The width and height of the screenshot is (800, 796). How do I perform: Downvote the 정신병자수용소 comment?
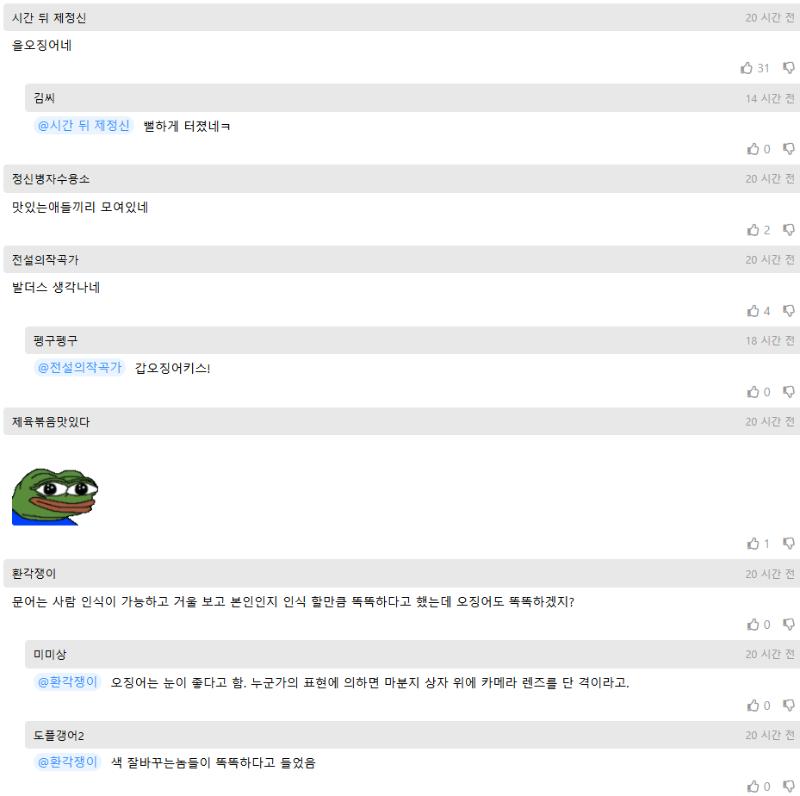point(789,230)
